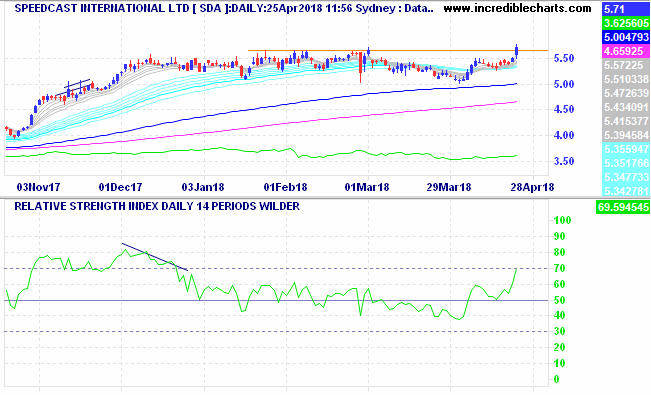Click the 5.434091 value label
This screenshot has width=651, height=395.
pyautogui.click(x=626, y=107)
